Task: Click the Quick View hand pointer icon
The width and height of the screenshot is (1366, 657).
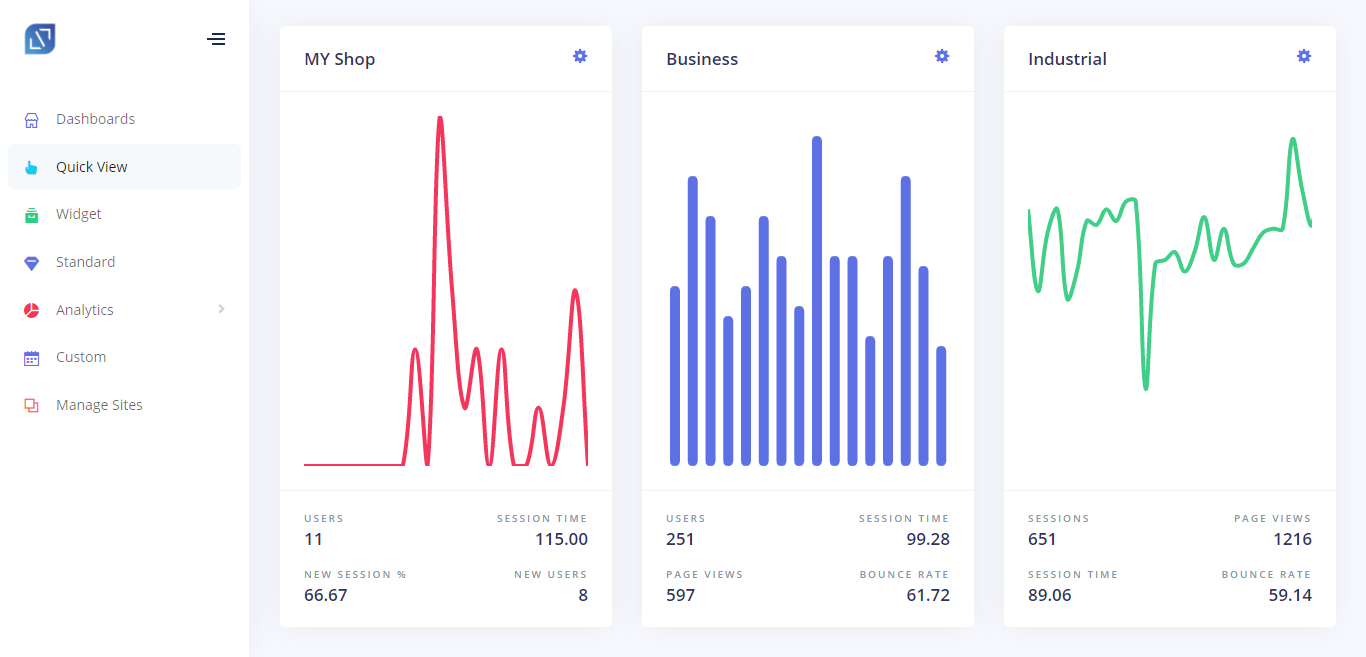Action: point(31,167)
